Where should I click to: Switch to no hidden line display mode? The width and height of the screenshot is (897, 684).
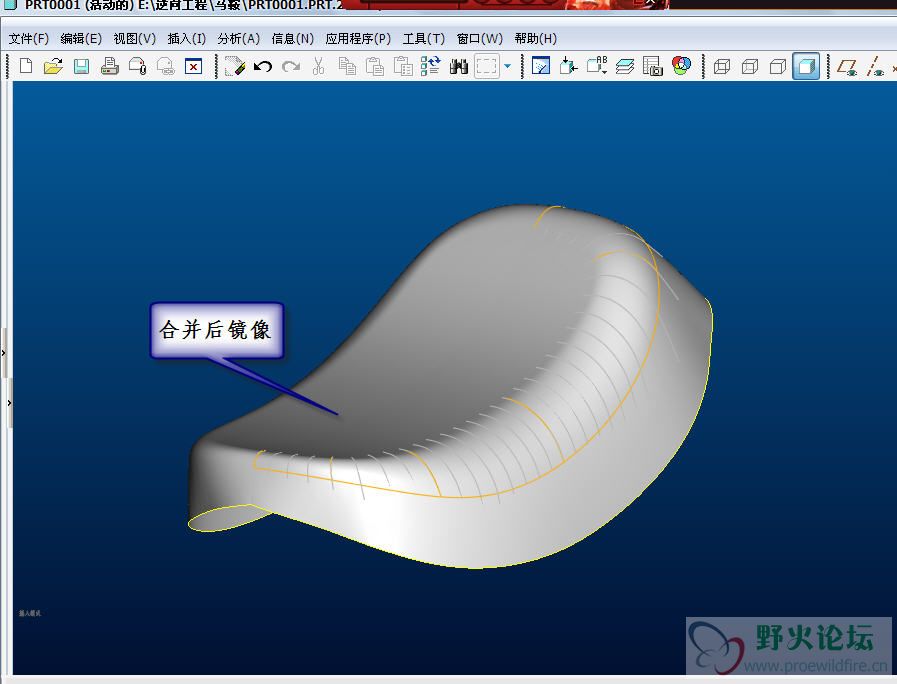778,67
